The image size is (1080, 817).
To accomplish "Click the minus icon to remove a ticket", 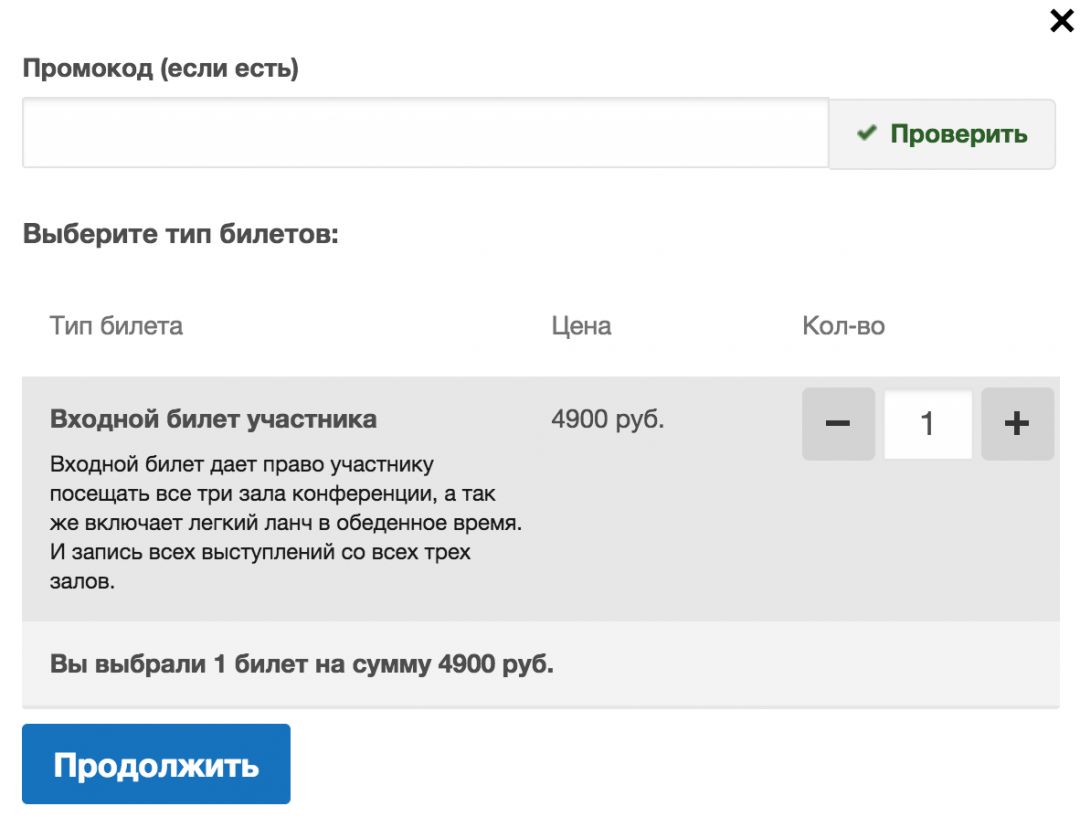I will [838, 423].
